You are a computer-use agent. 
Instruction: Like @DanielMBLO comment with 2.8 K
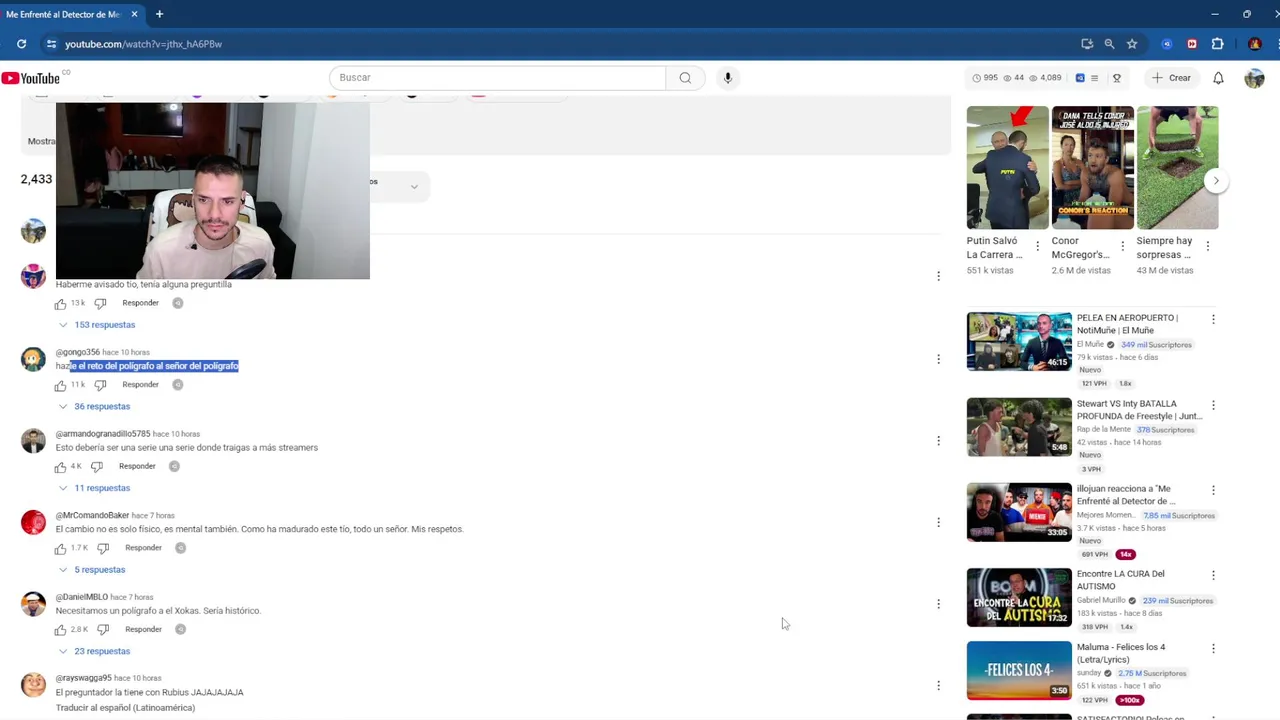(61, 630)
